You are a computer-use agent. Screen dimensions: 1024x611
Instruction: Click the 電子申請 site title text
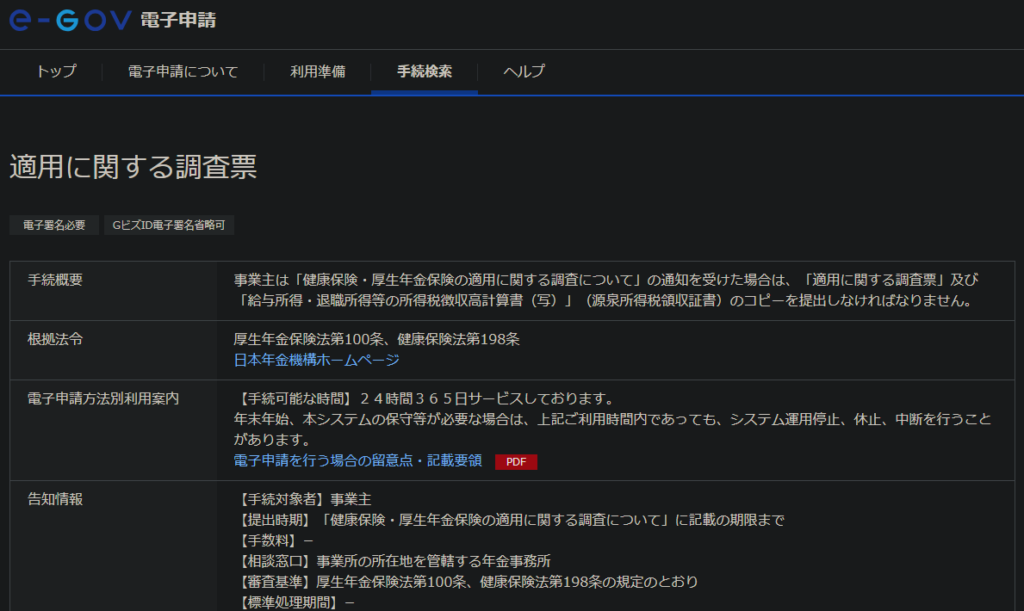pos(178,20)
